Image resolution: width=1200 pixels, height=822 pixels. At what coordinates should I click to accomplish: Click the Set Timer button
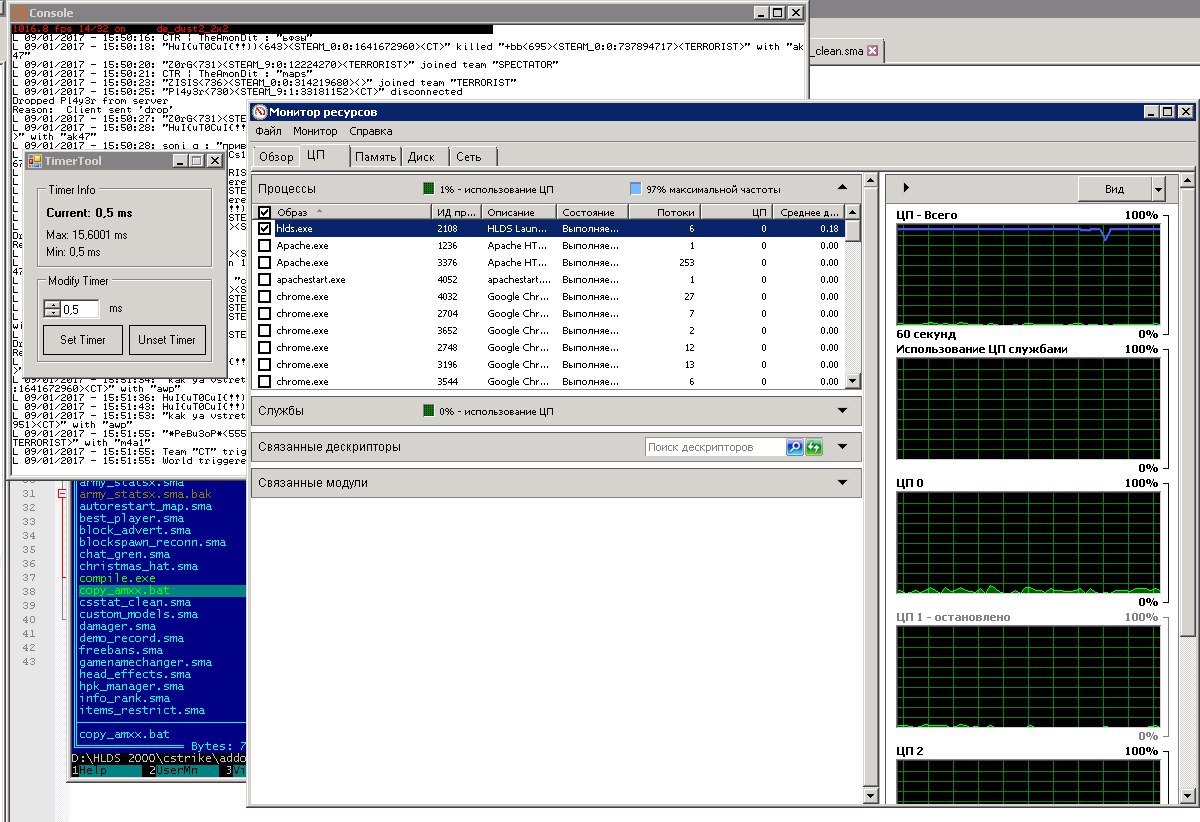click(x=83, y=340)
